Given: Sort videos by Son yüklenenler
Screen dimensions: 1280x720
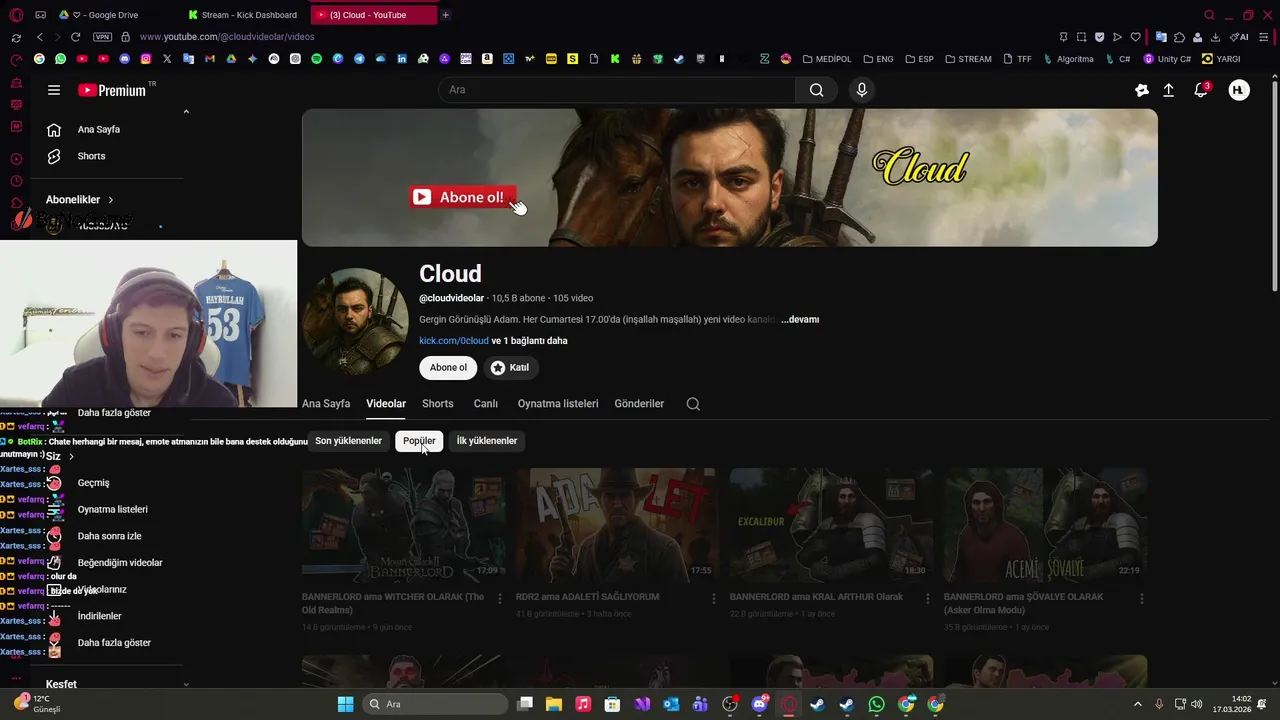Looking at the screenshot, I should coord(348,441).
